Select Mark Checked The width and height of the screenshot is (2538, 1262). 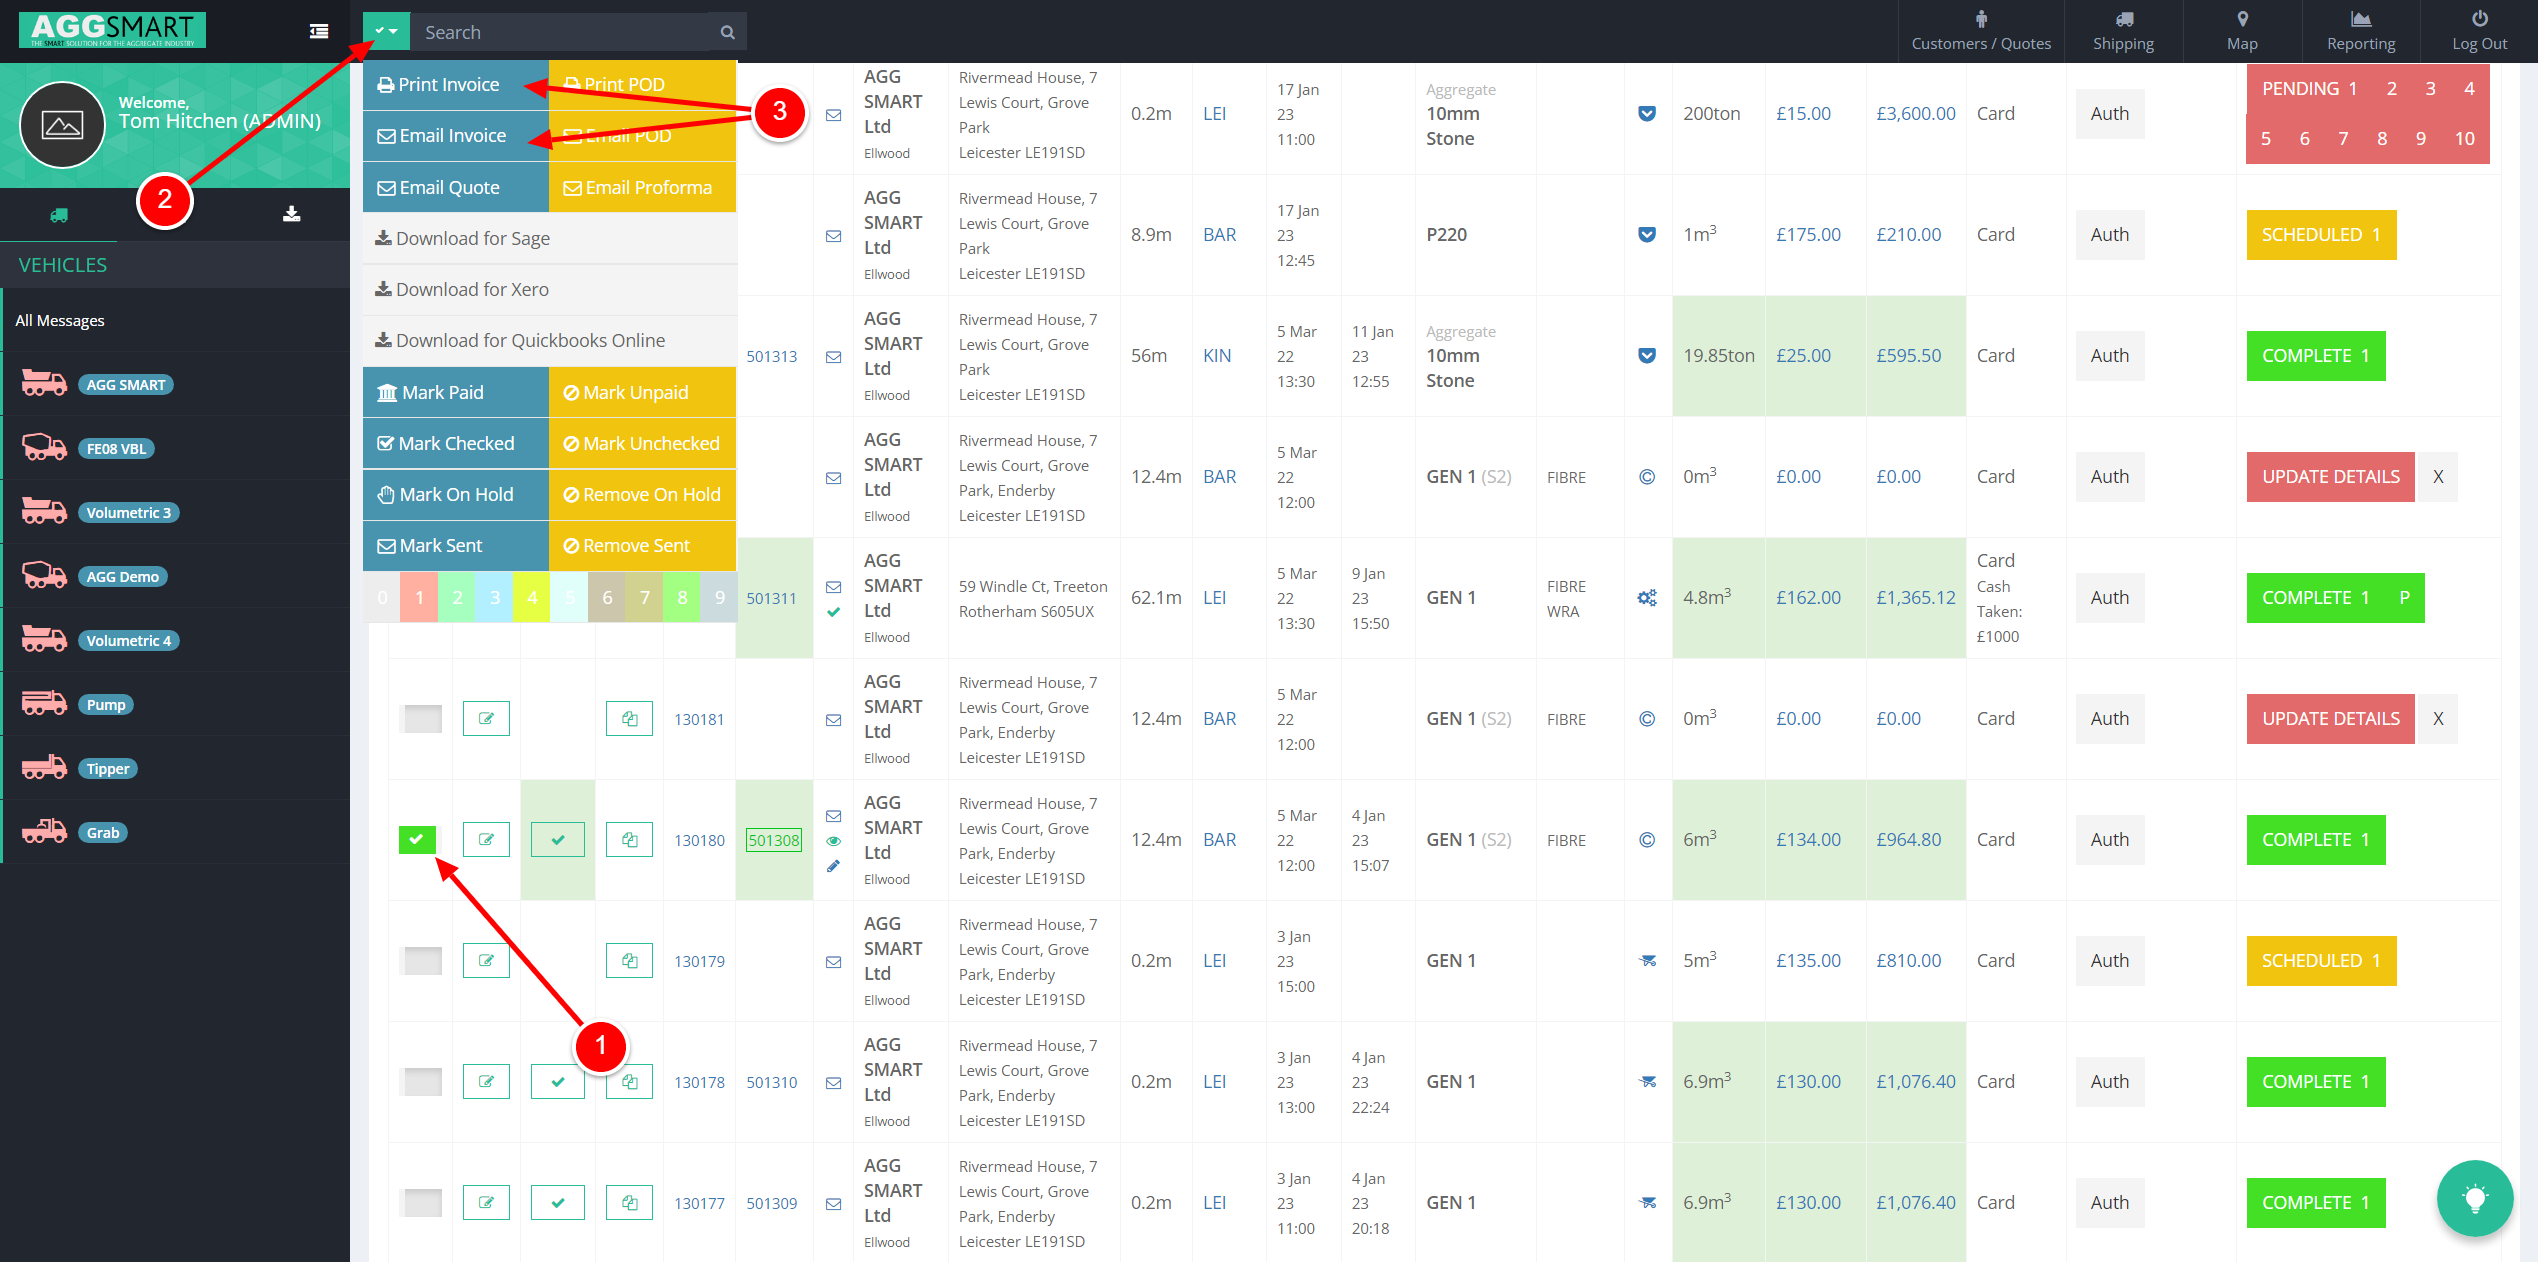click(x=456, y=443)
